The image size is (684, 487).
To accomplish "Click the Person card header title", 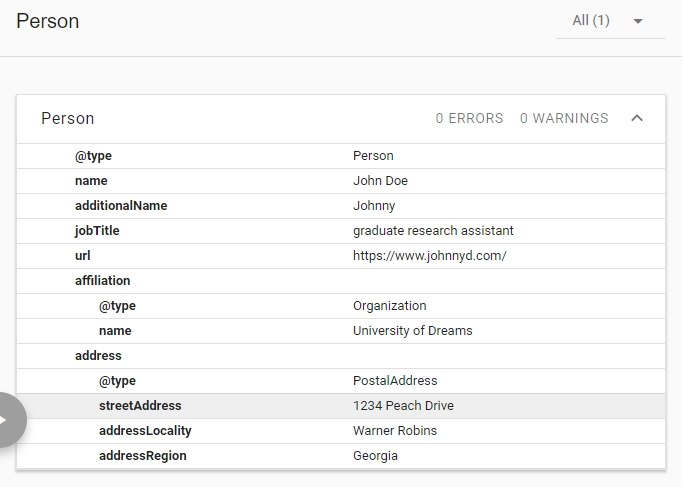I will pos(68,118).
